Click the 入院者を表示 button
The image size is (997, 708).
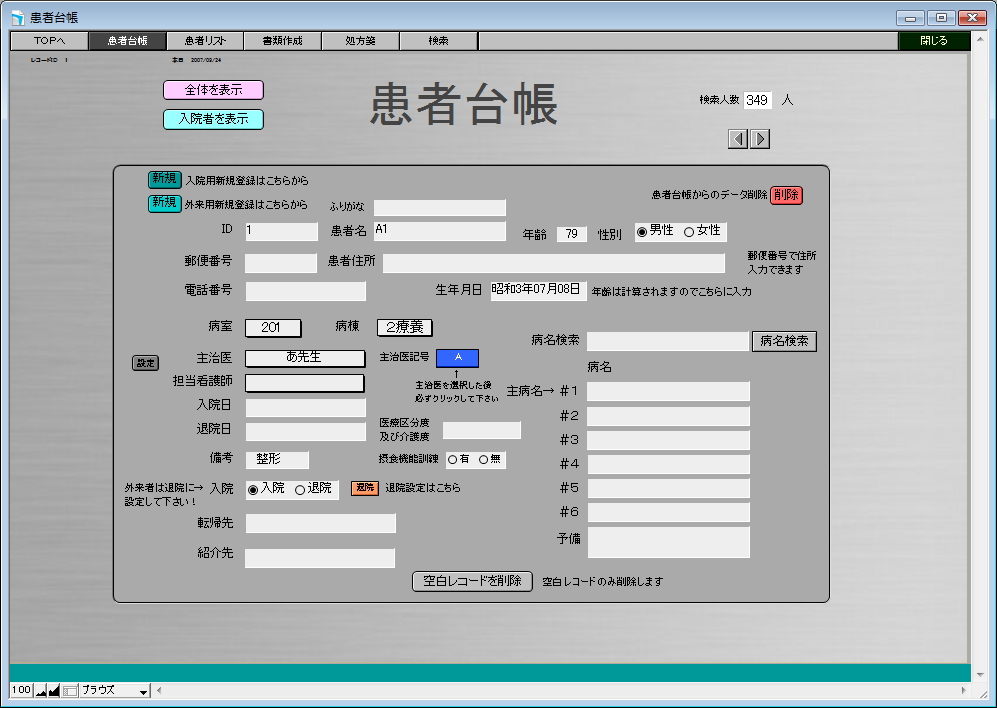coord(214,119)
